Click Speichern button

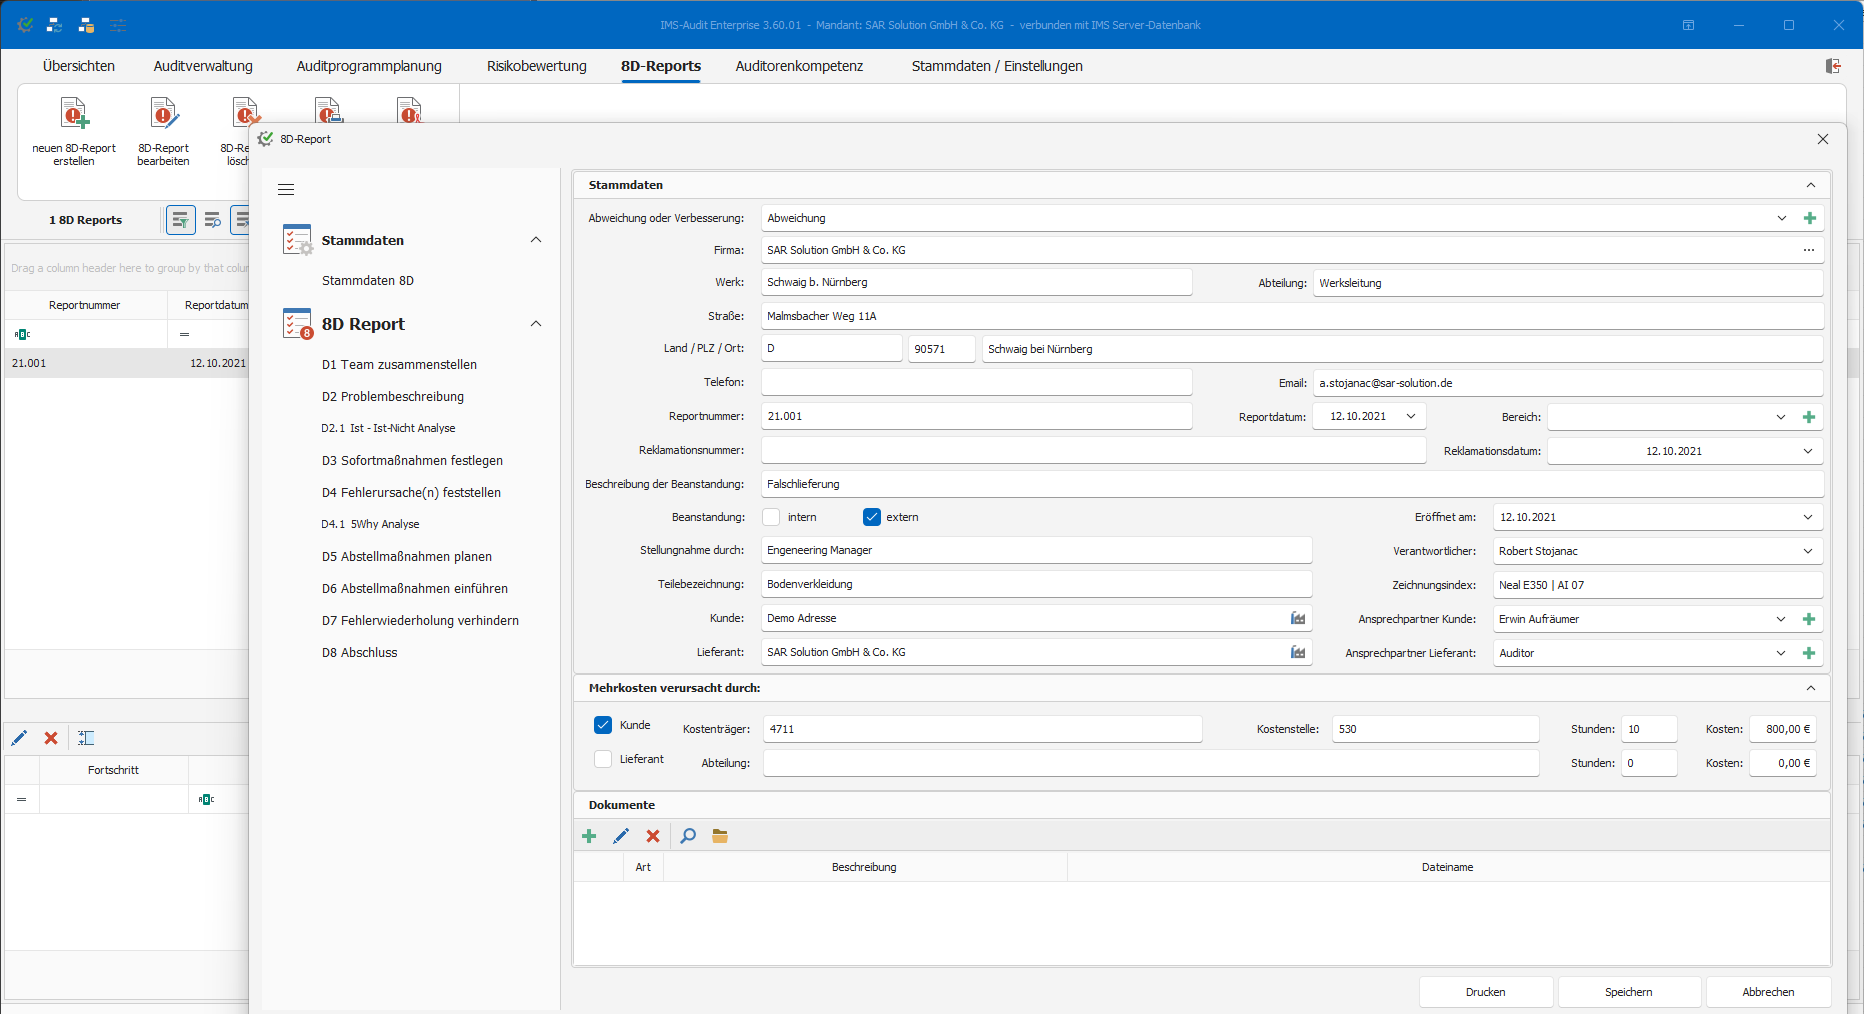pyautogui.click(x=1629, y=992)
